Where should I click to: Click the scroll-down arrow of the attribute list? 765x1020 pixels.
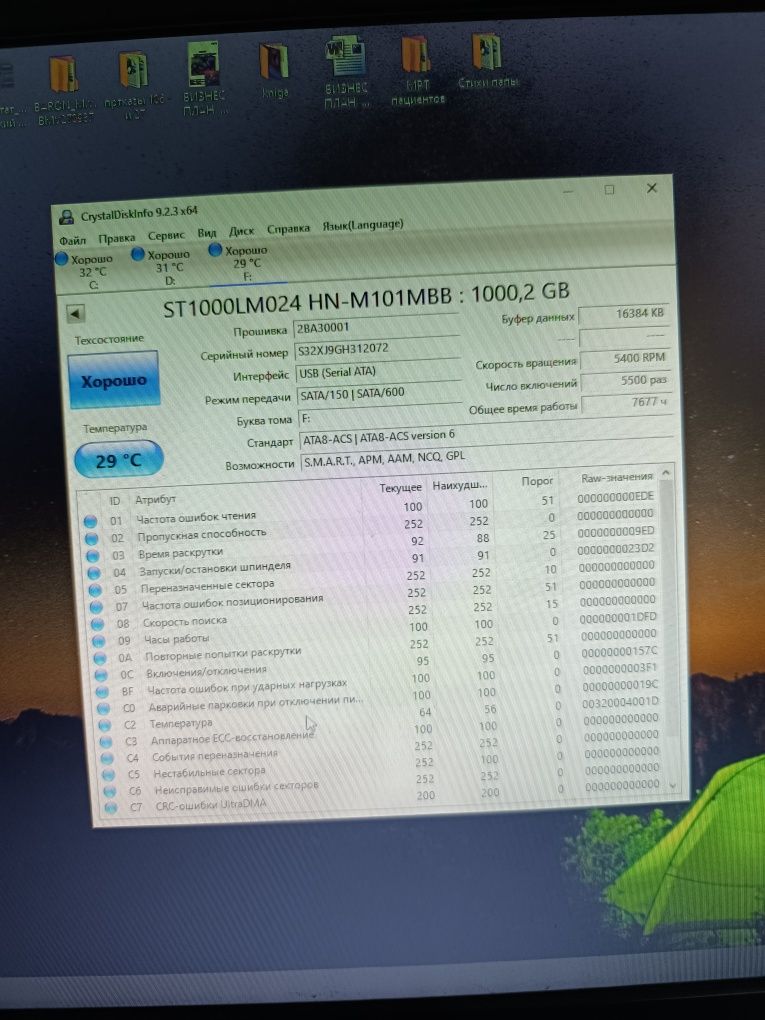(673, 786)
